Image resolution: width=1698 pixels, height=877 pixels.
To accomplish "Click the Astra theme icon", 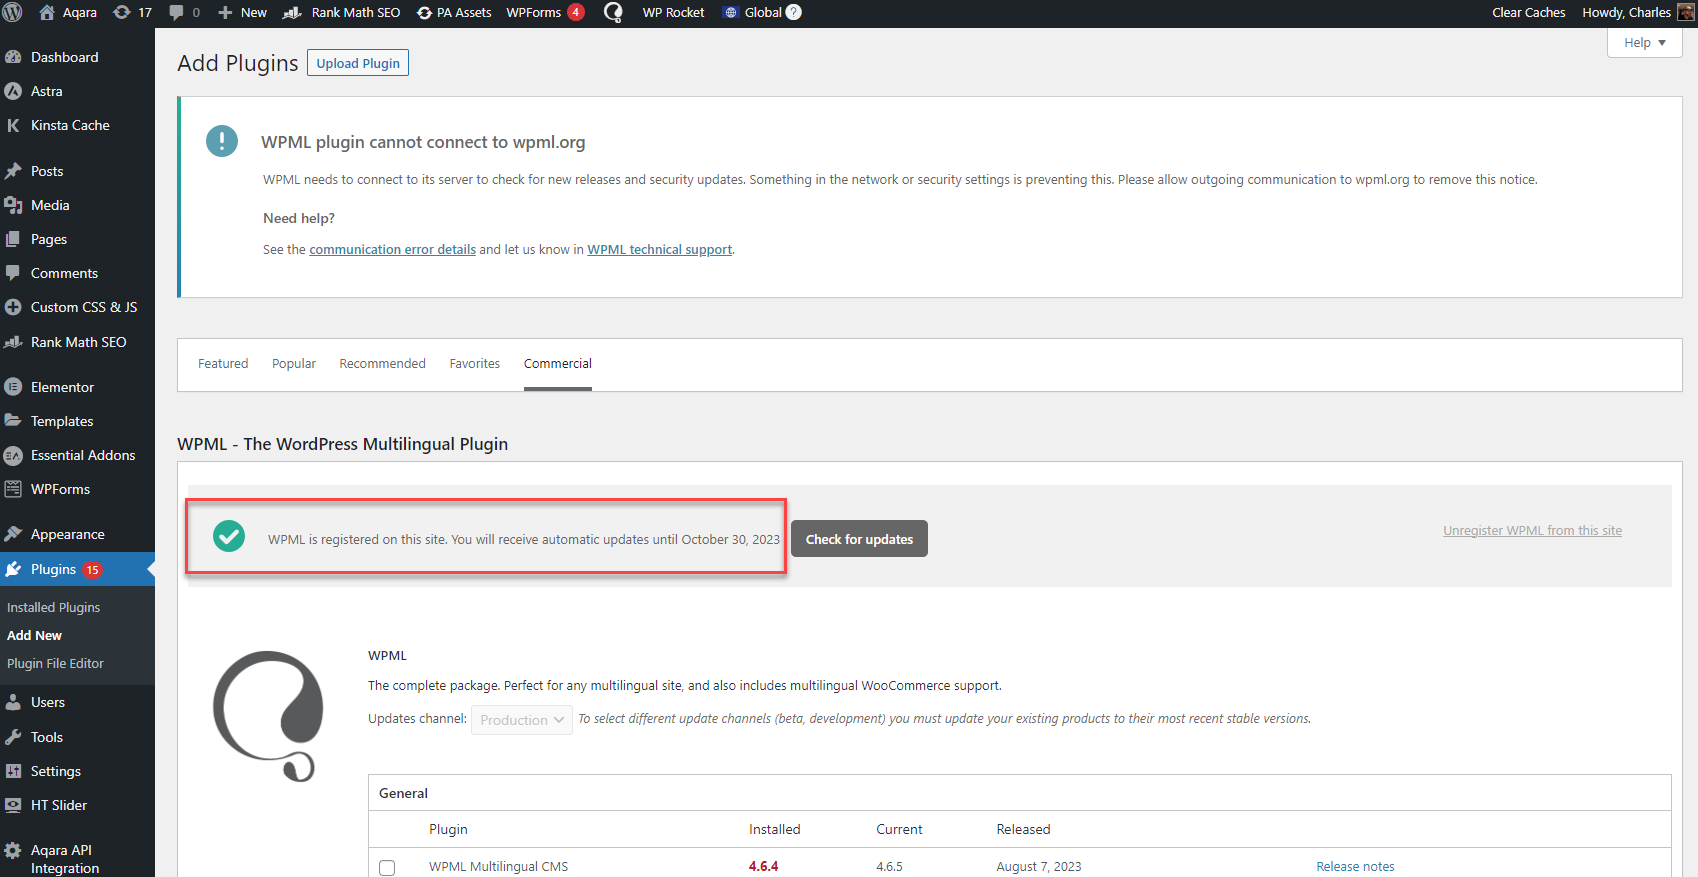I will pyautogui.click(x=13, y=91).
